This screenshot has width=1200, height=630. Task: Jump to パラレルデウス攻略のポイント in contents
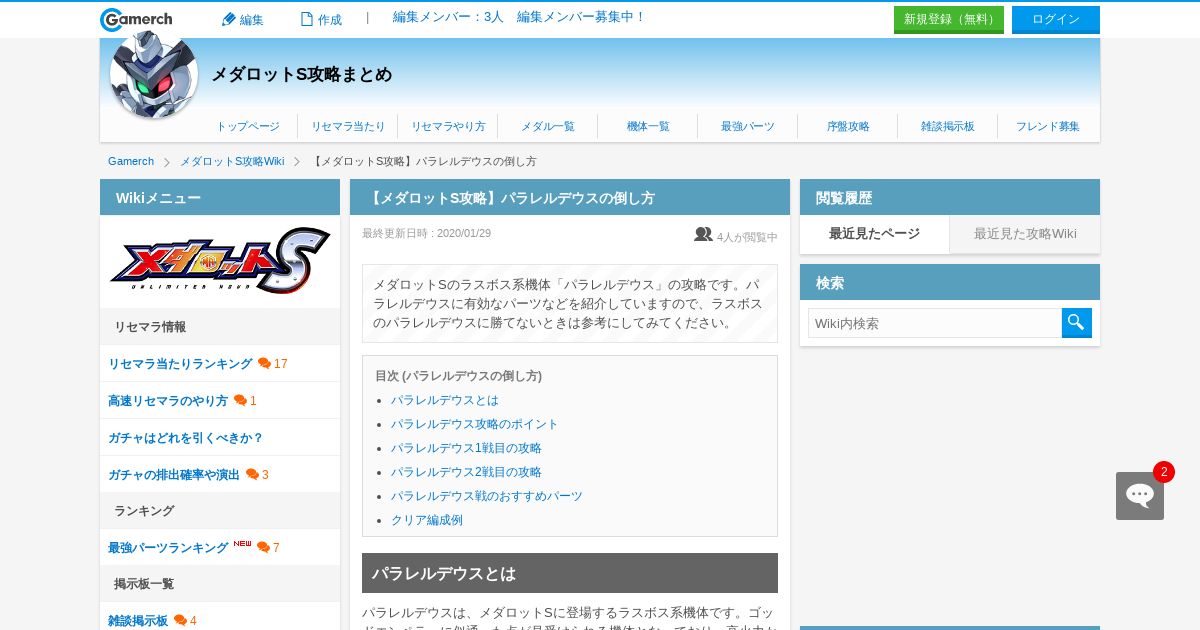(475, 424)
